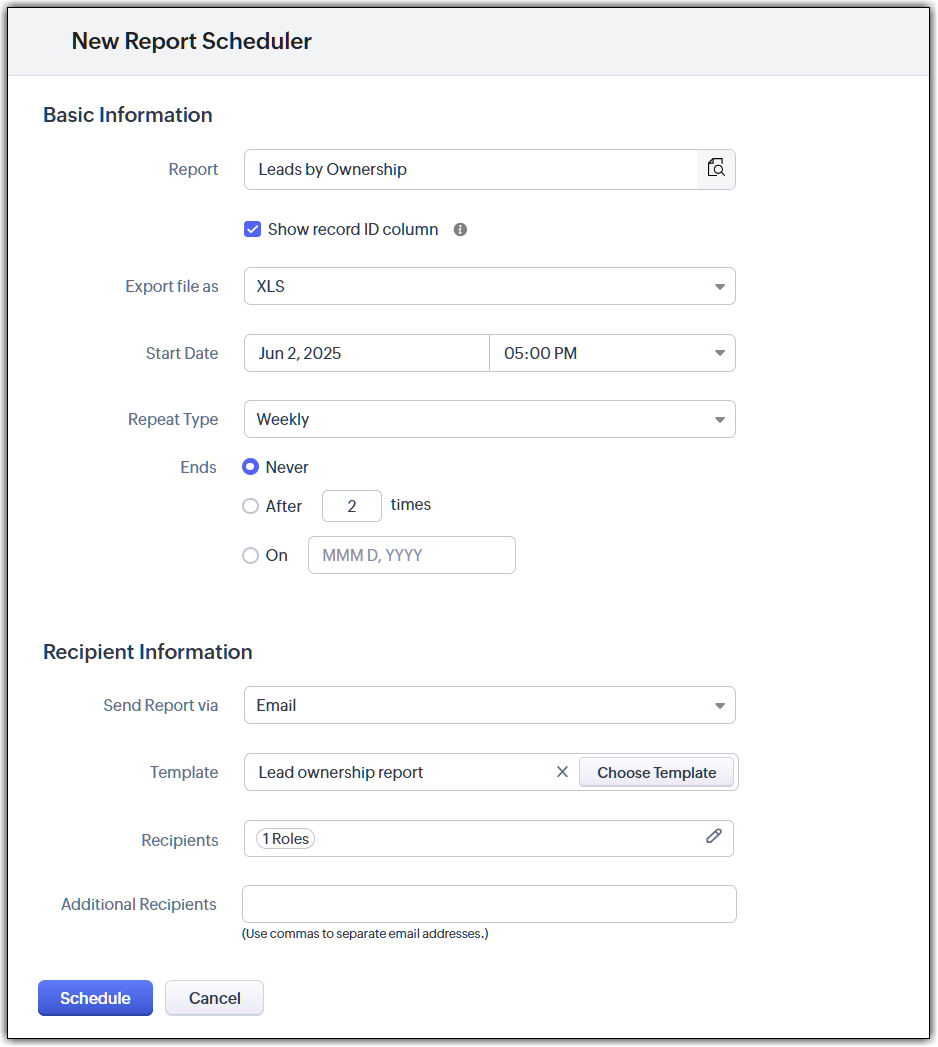Expand the Repeat Type dropdown
Screen dimensions: 938x1047
point(489,419)
